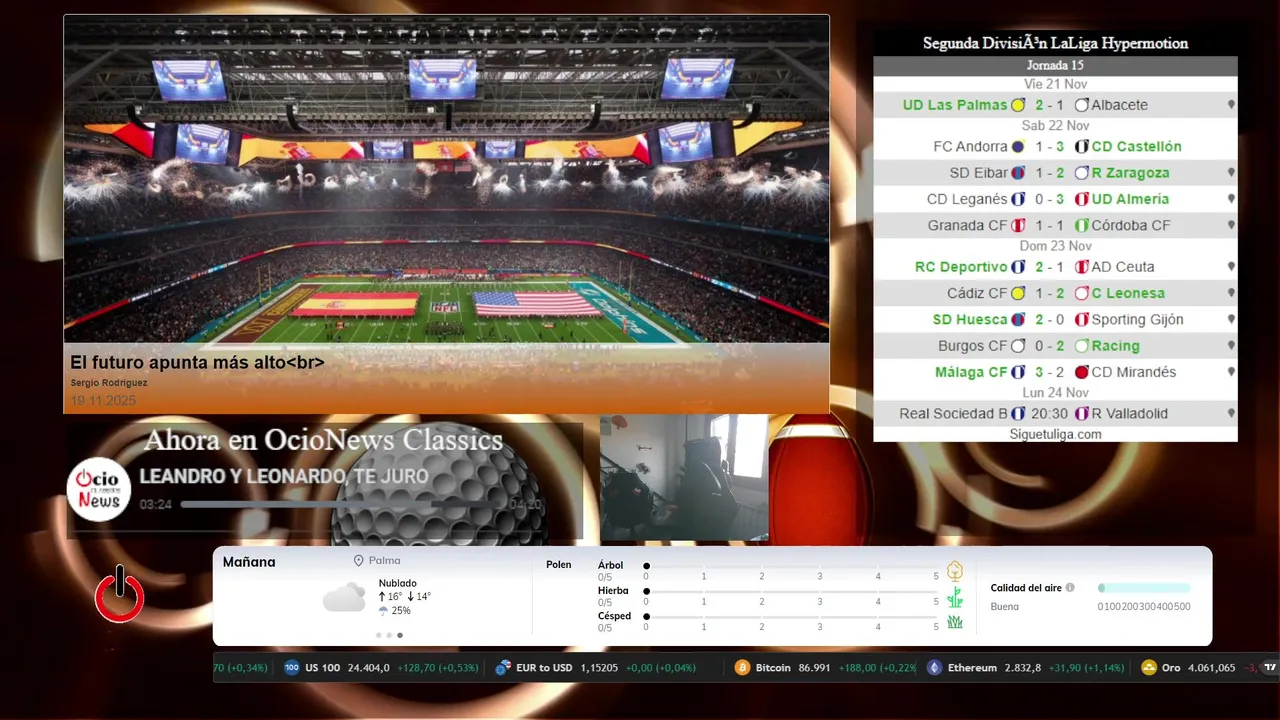Click the Hierba pollen plant icon
The width and height of the screenshot is (1280, 720).
[955, 597]
